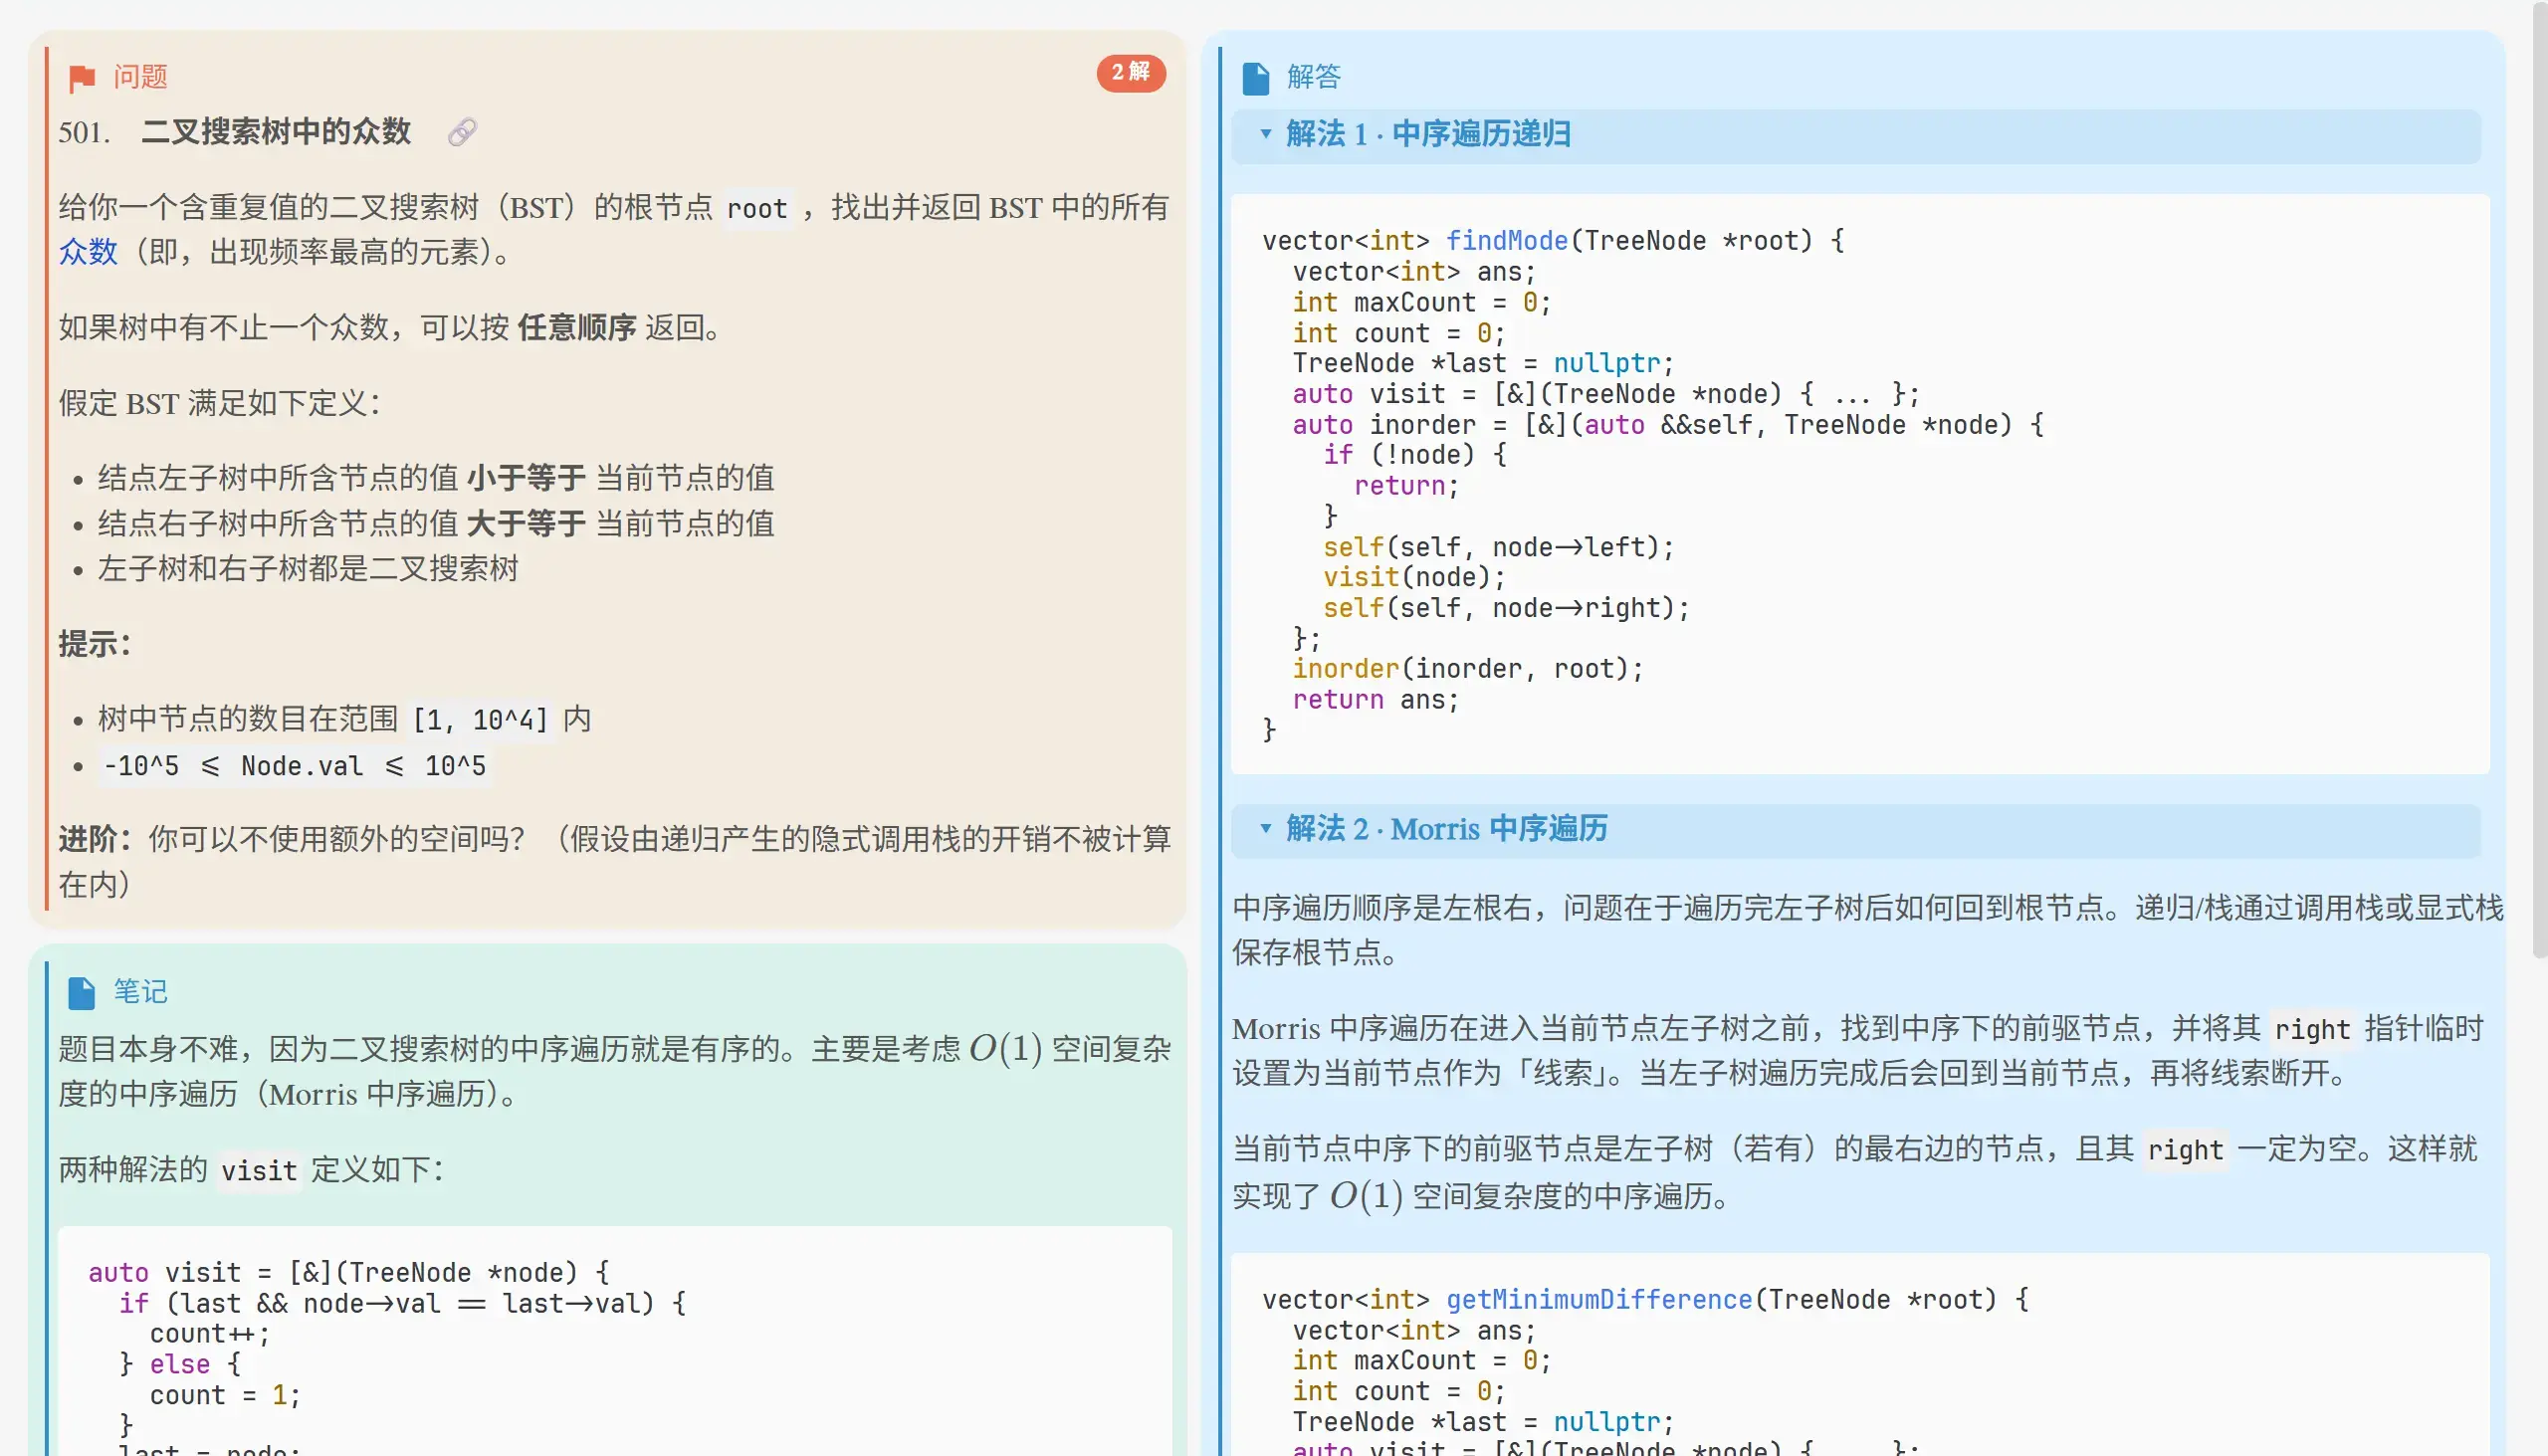Open the 众数 hyperlink
Screen dimensions: 2548x1456
tap(88, 252)
